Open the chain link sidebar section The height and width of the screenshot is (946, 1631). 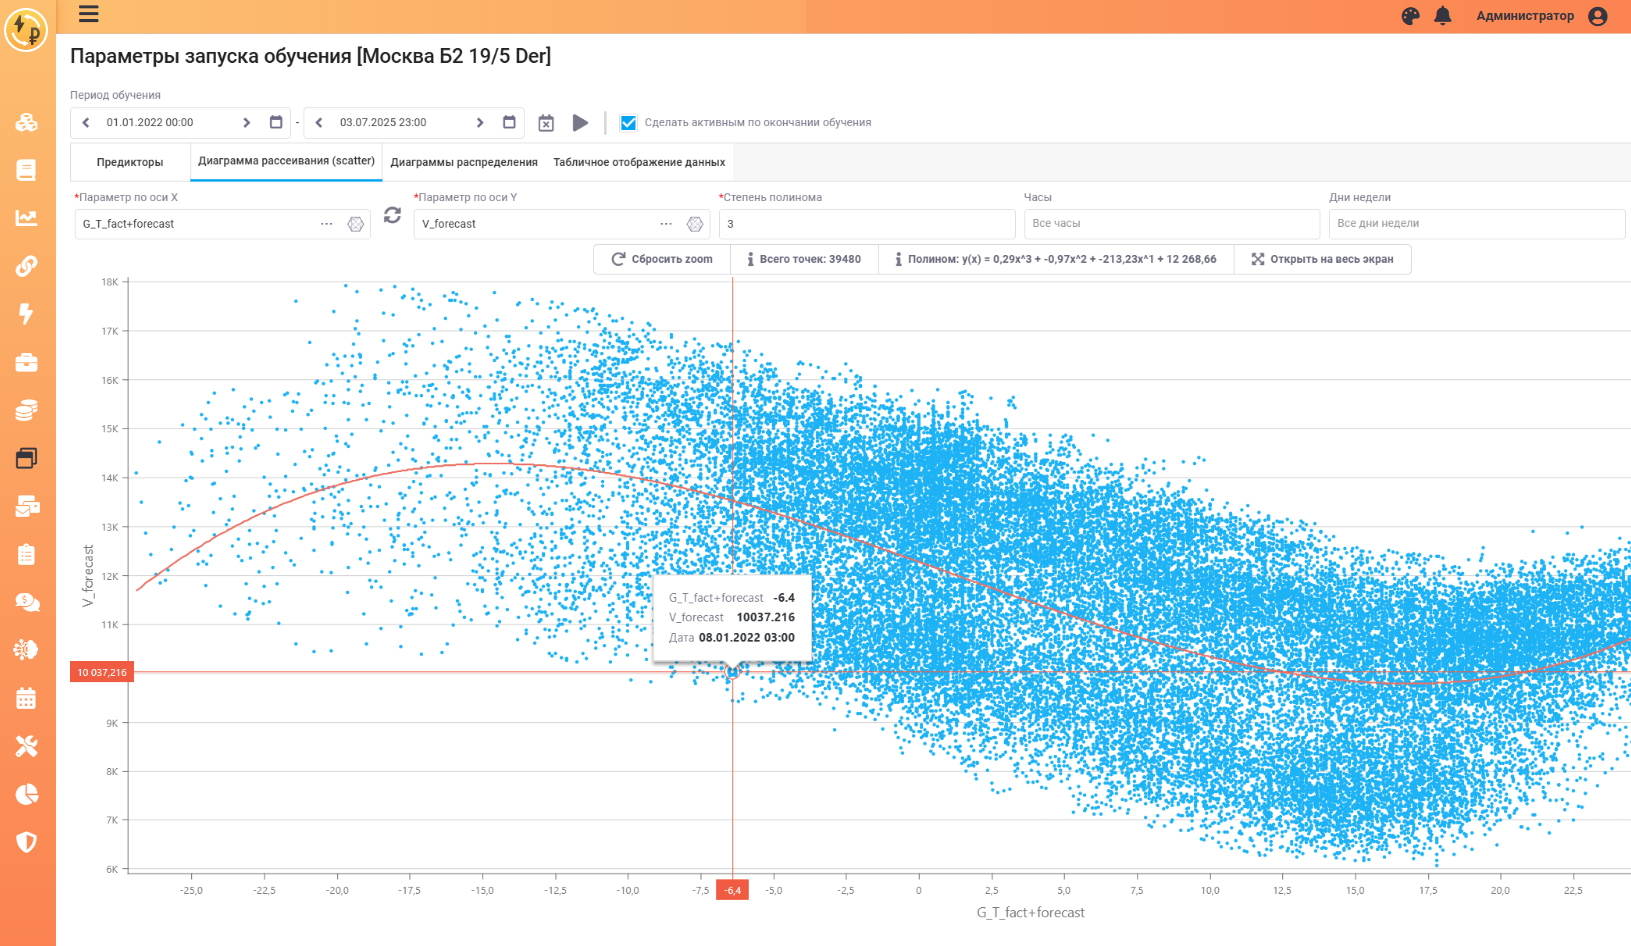(x=27, y=266)
